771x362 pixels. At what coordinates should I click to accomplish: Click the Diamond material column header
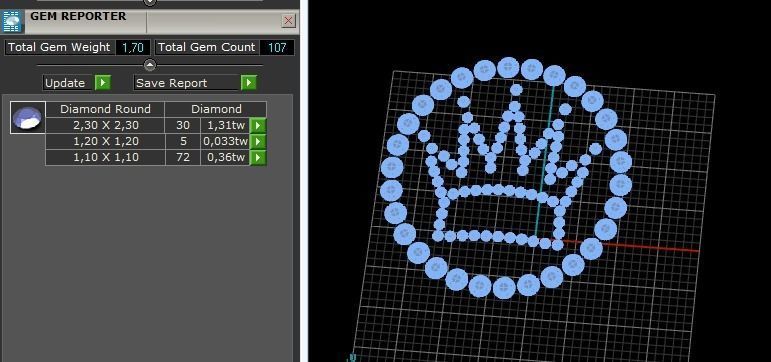click(x=216, y=109)
